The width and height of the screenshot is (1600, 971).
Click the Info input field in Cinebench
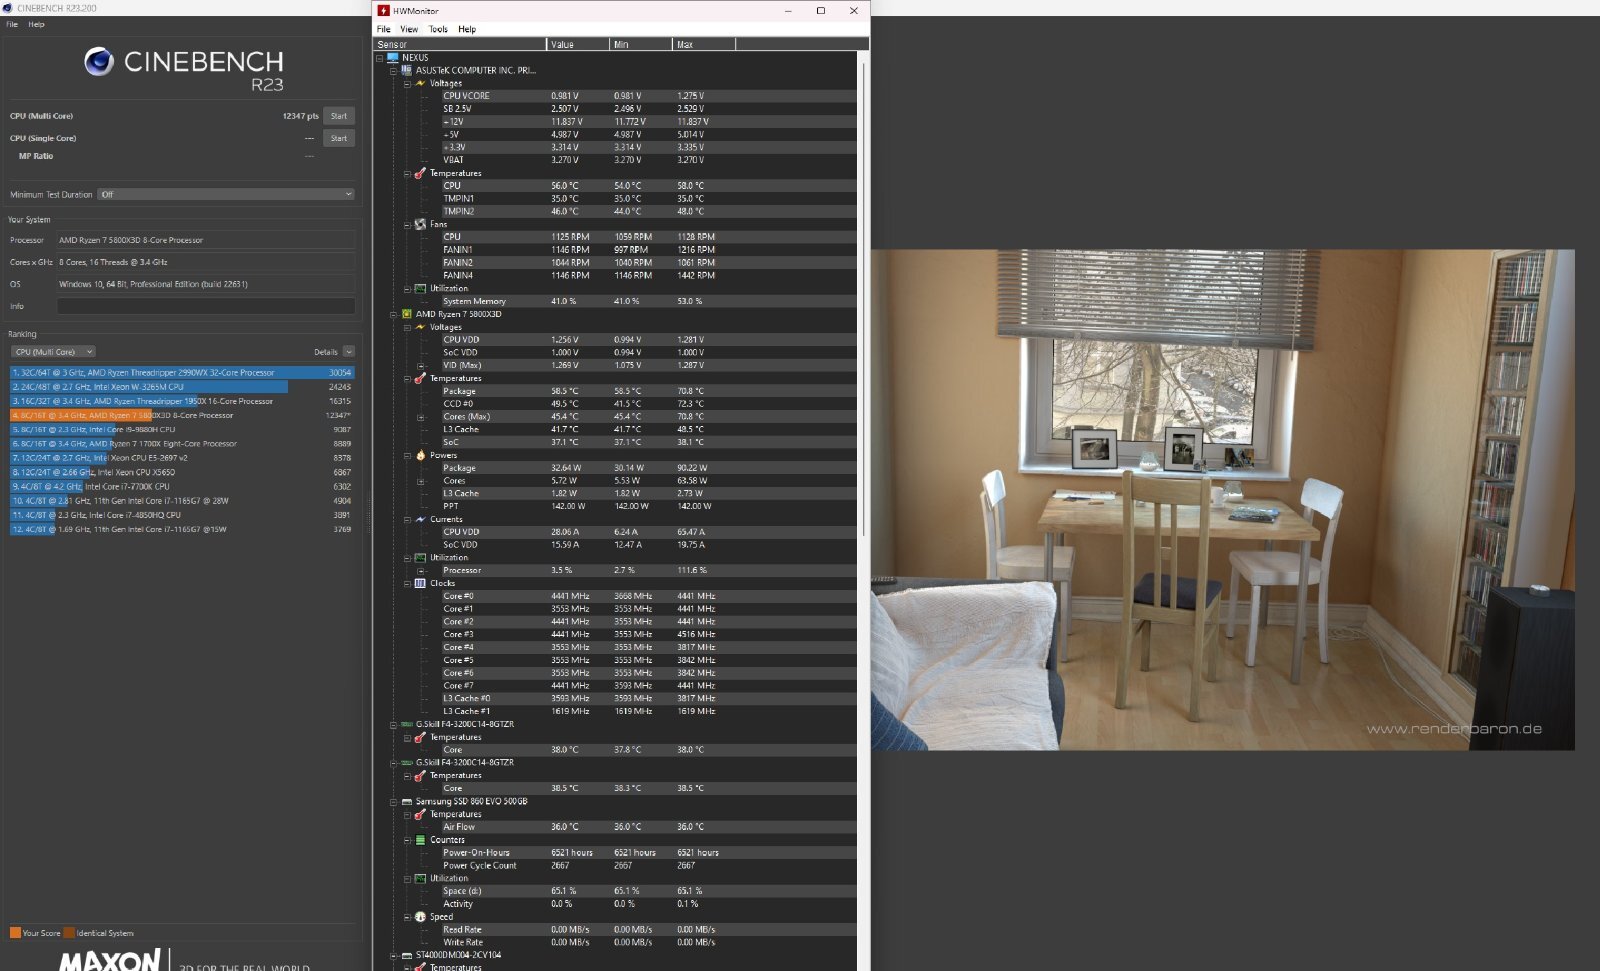pos(206,306)
